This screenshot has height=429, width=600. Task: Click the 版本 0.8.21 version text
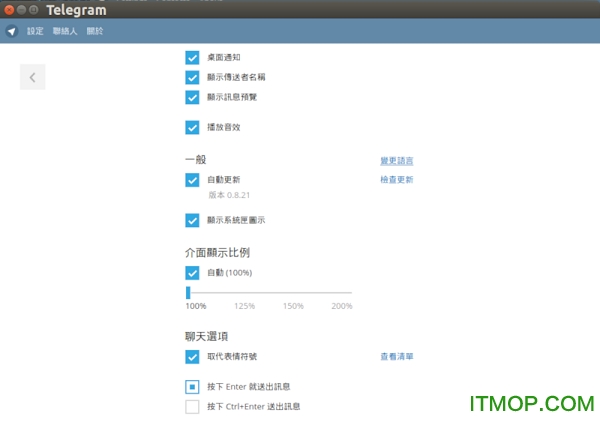229,195
